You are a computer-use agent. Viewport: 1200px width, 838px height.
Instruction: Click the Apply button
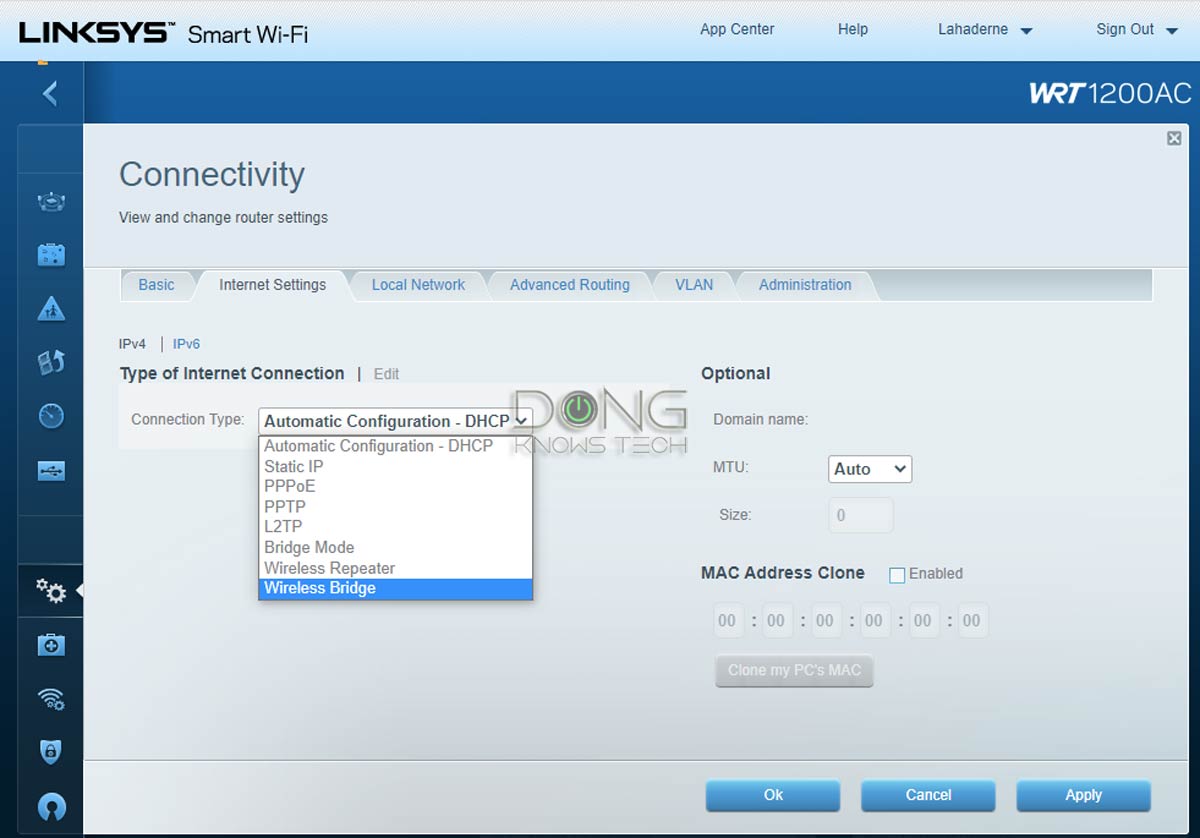[x=1083, y=795]
